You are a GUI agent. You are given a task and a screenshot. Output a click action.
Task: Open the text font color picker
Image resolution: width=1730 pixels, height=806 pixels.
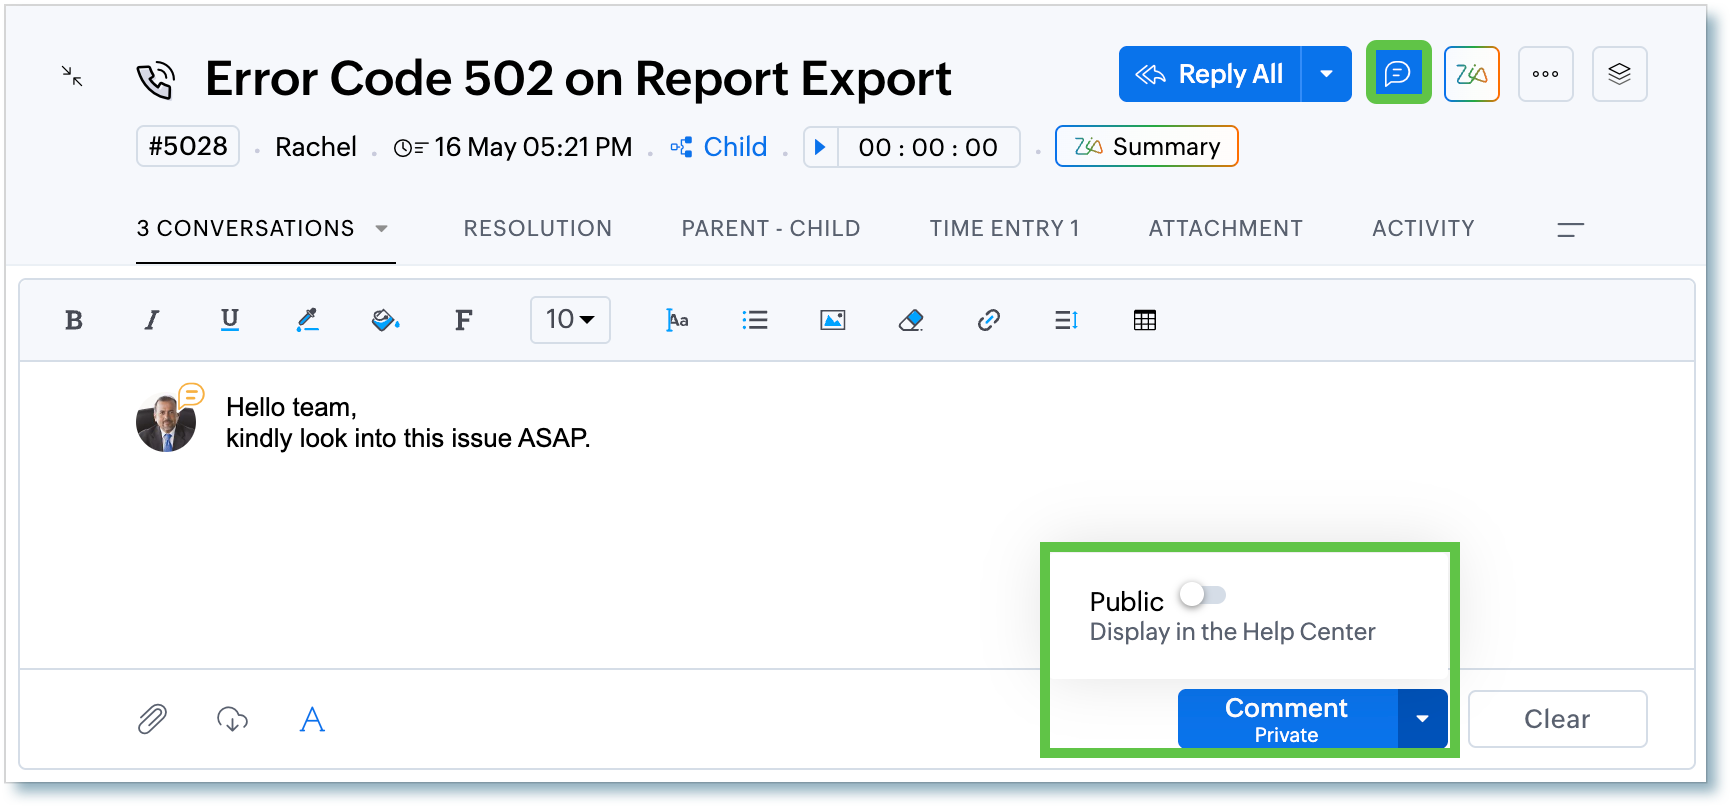coord(307,320)
